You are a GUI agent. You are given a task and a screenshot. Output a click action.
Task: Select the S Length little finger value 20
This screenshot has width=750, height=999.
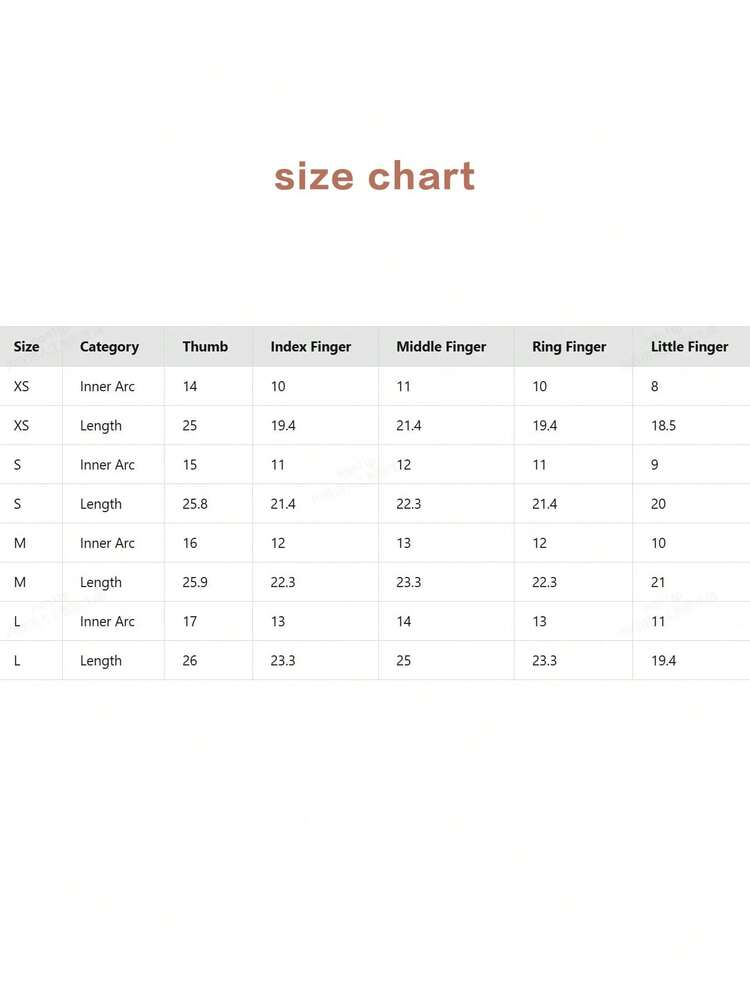pos(658,504)
